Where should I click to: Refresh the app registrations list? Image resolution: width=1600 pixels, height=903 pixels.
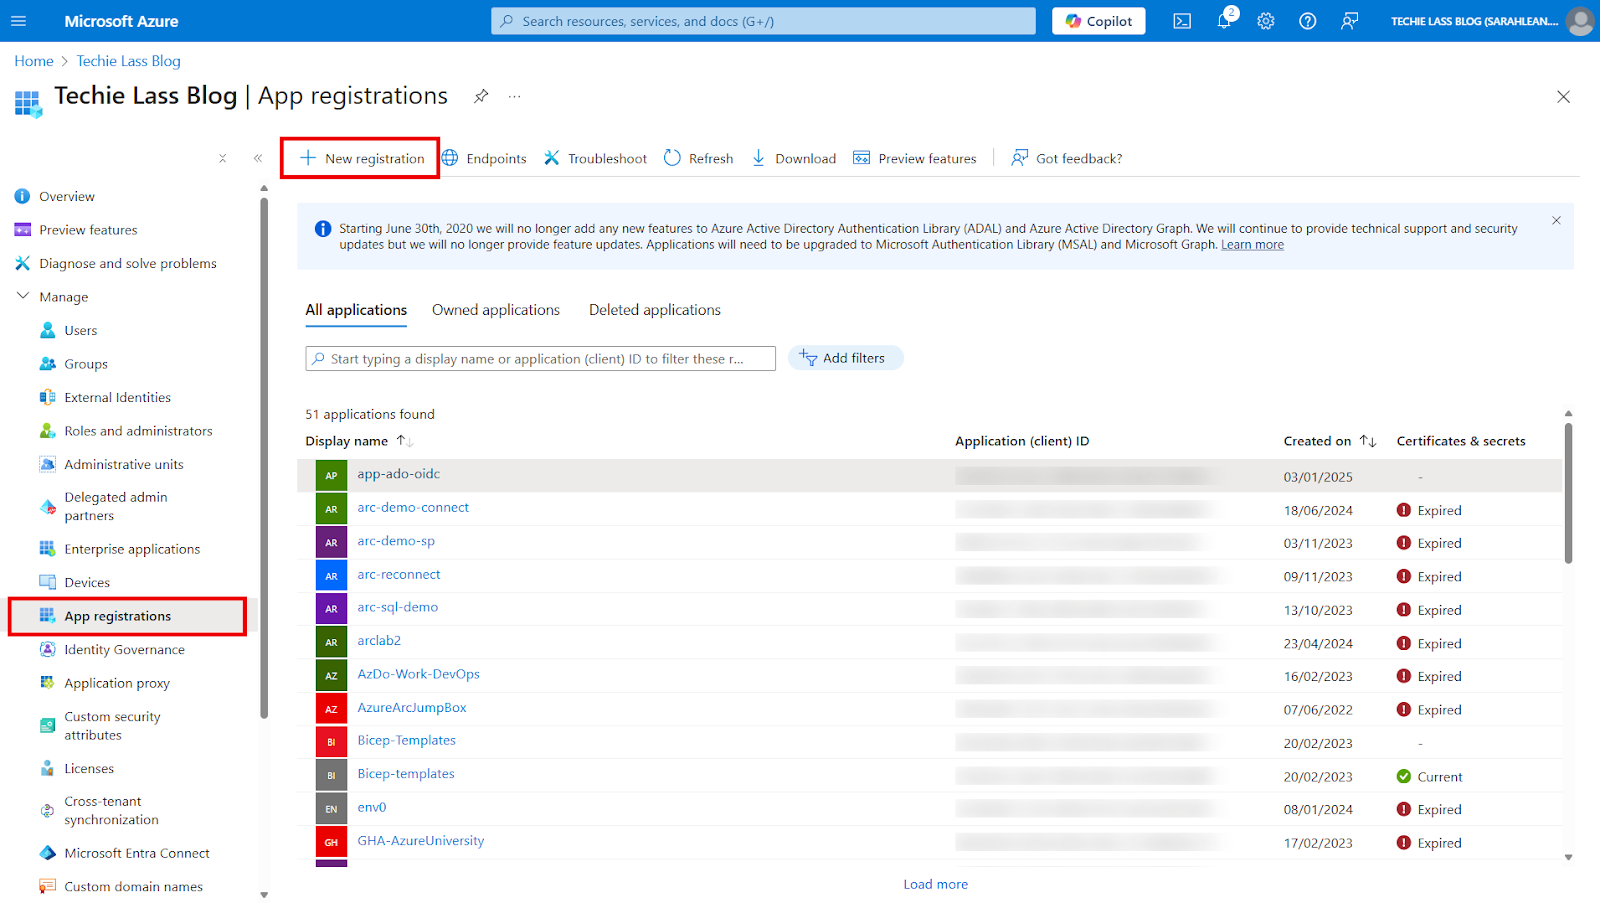698,158
